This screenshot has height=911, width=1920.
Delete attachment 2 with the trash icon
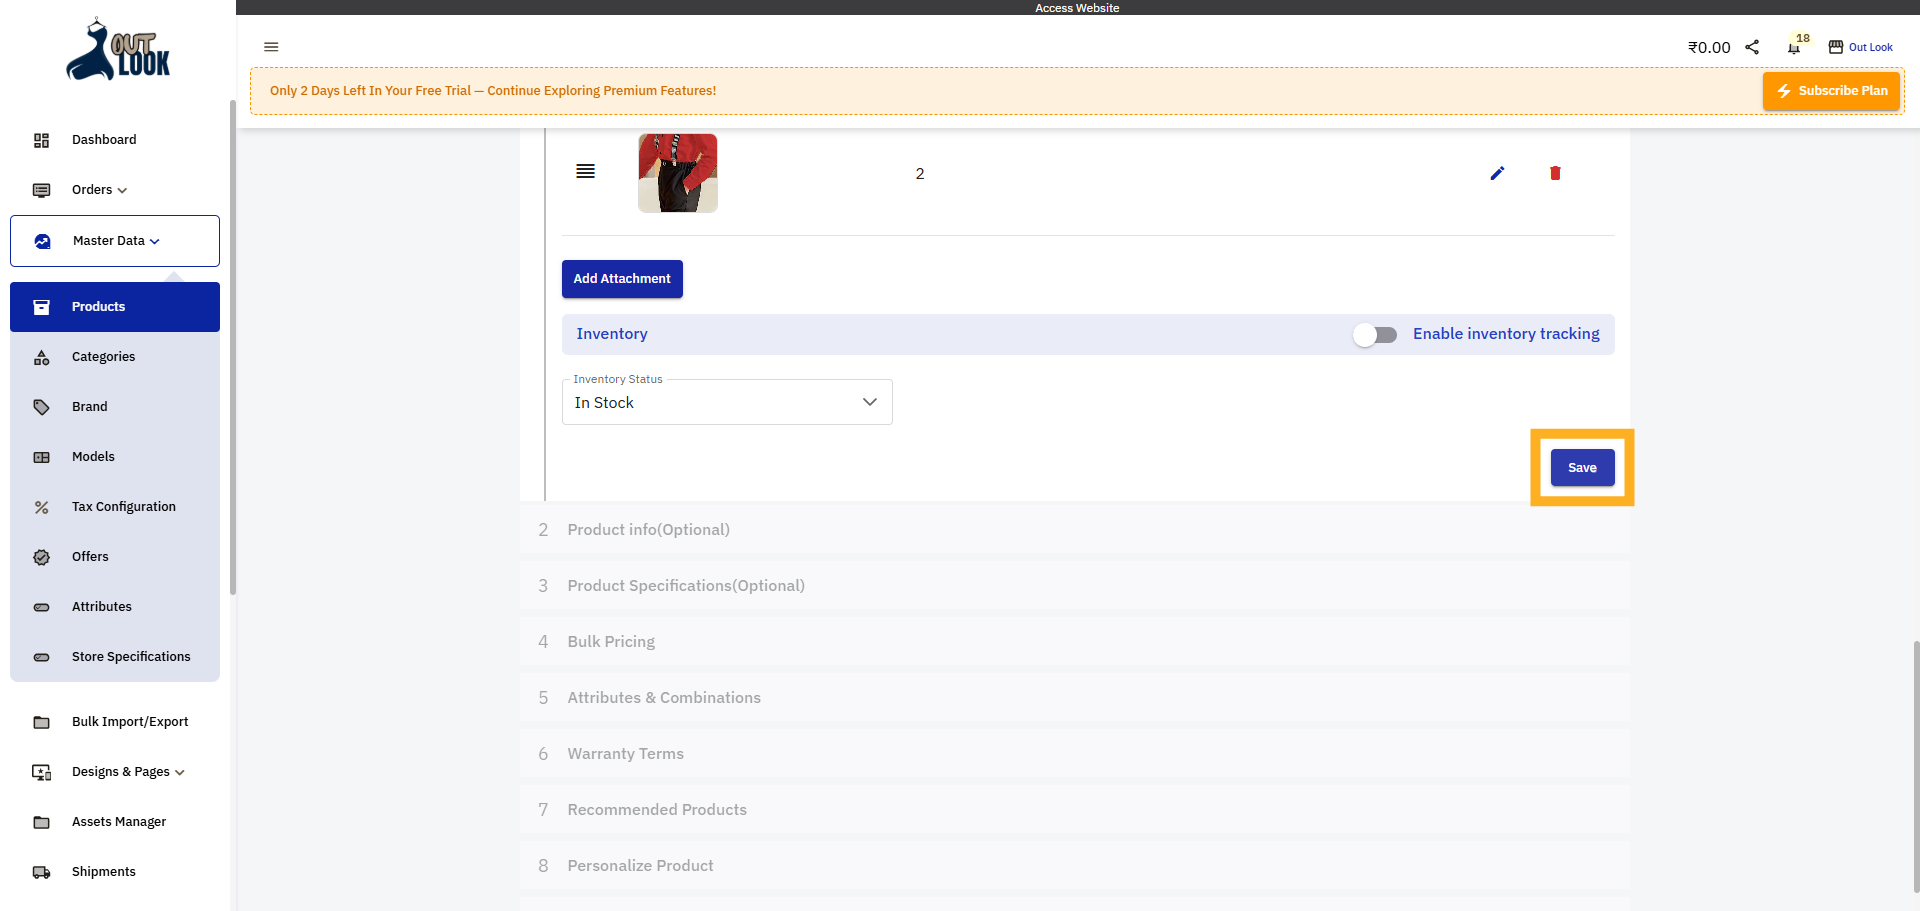1555,173
